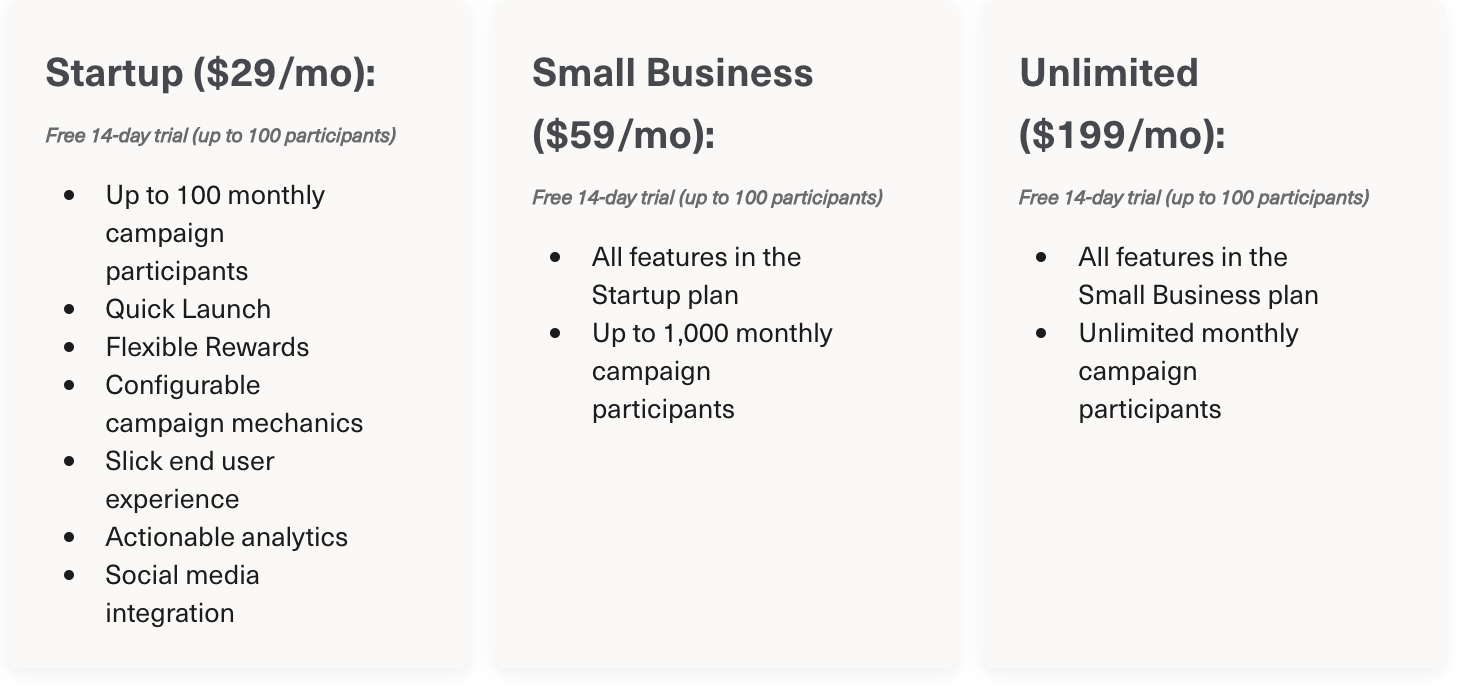
Task: Select "Unlimited monthly campaign participants" item
Action: 1188,371
